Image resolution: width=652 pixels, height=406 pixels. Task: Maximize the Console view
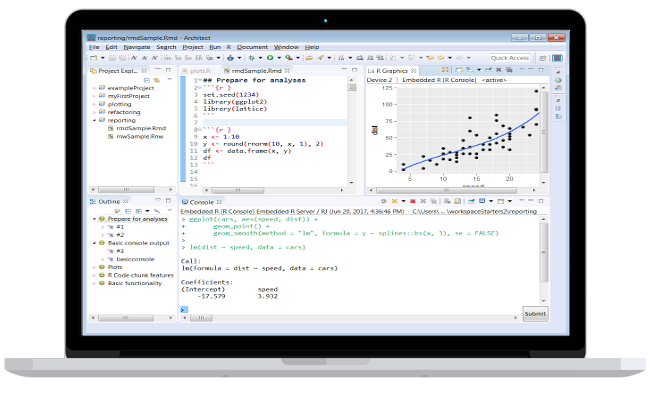point(541,201)
